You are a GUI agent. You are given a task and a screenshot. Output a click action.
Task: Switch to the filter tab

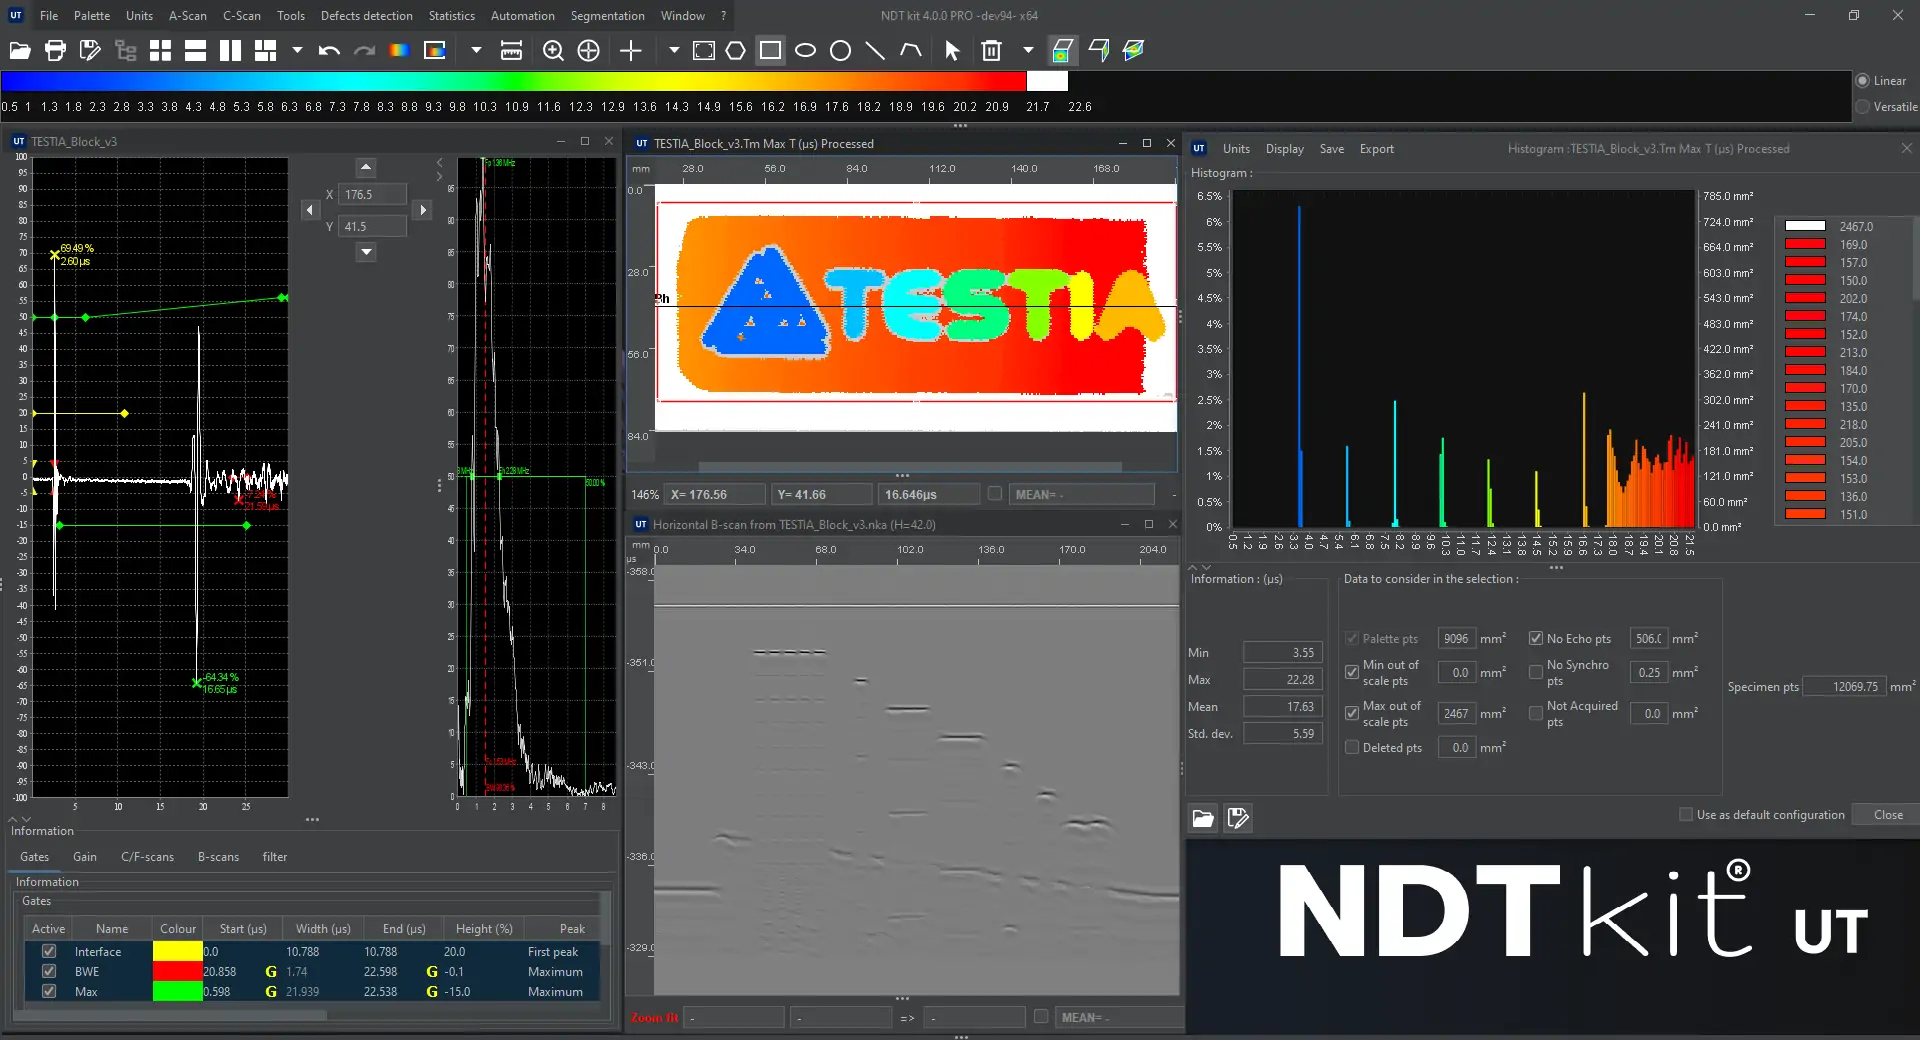[x=275, y=857]
